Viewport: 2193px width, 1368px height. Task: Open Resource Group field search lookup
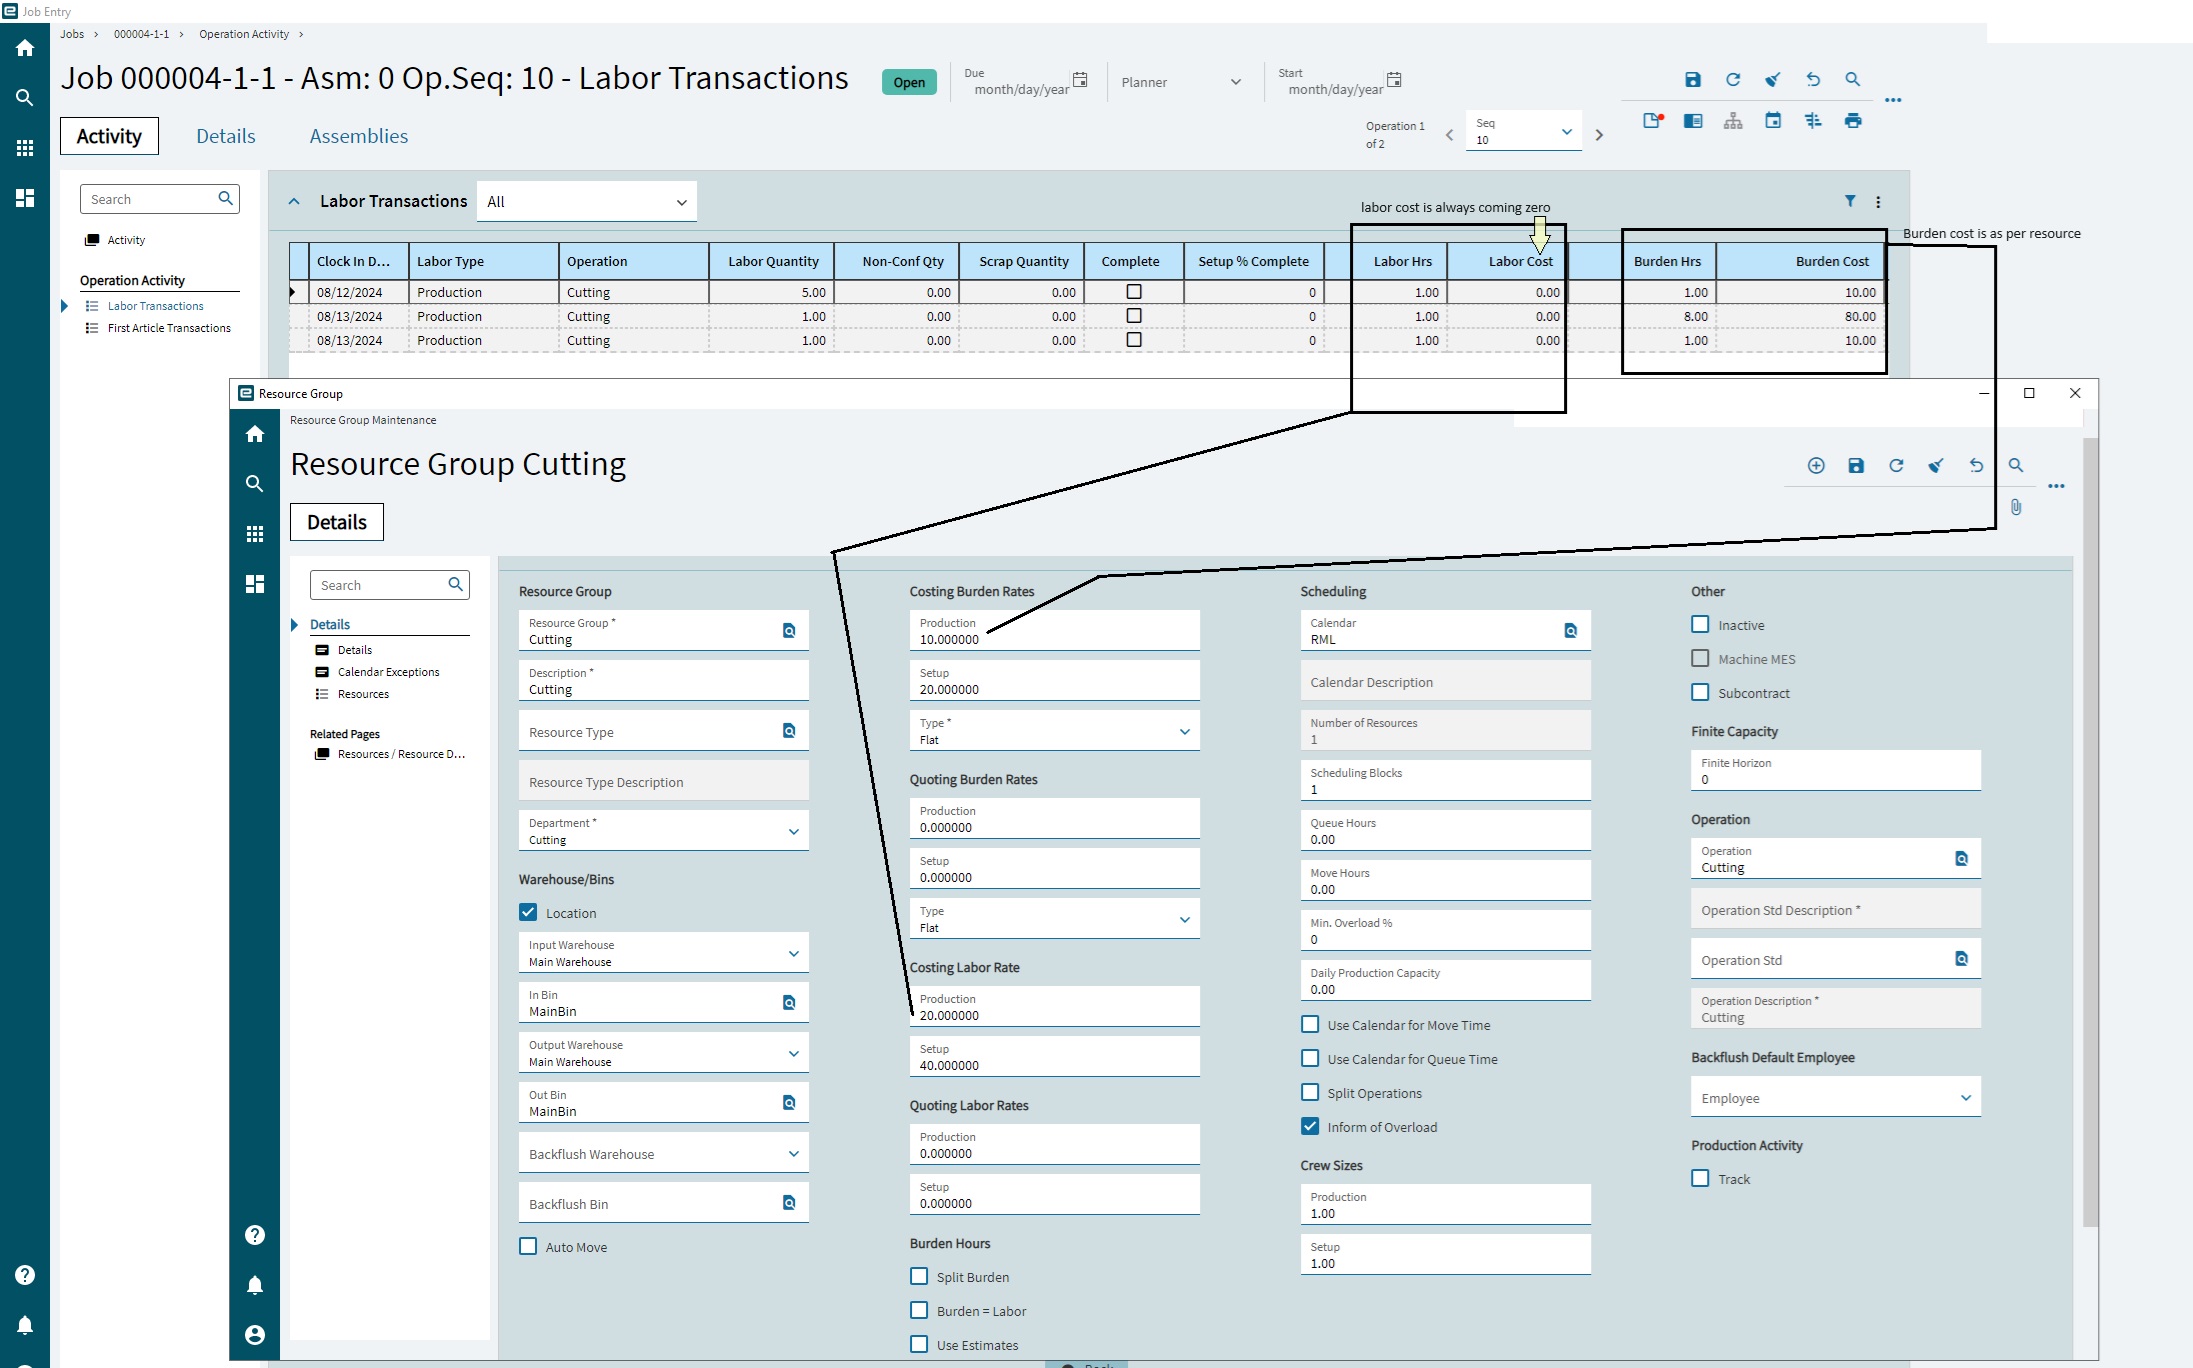(789, 631)
